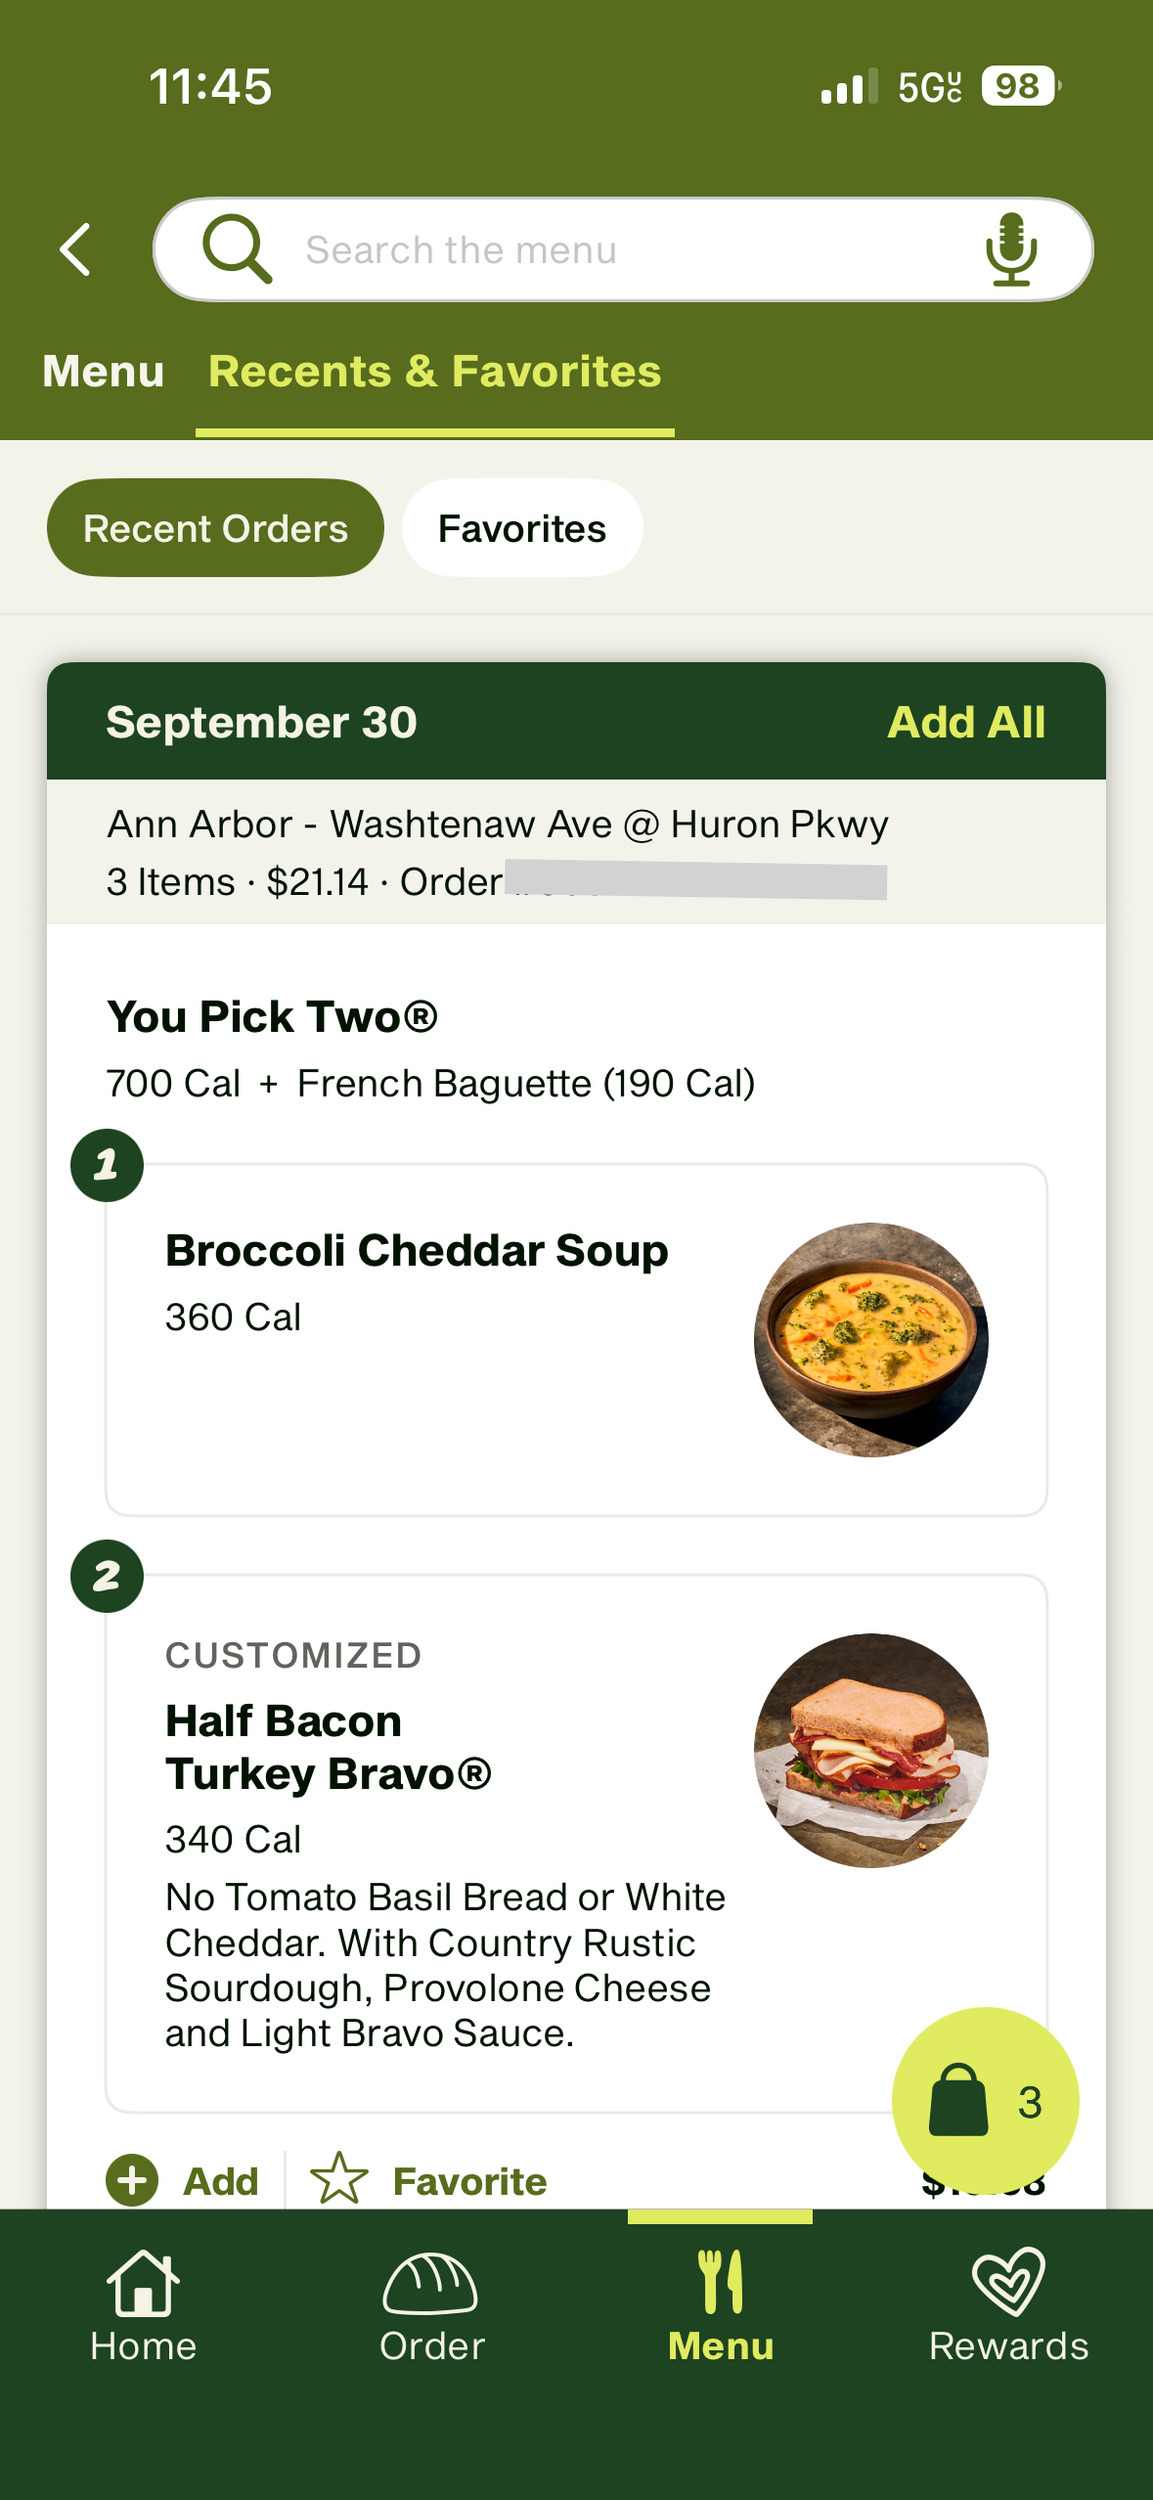
Task: Select the Broccoli Cheddar Soup item title
Action: pos(416,1250)
